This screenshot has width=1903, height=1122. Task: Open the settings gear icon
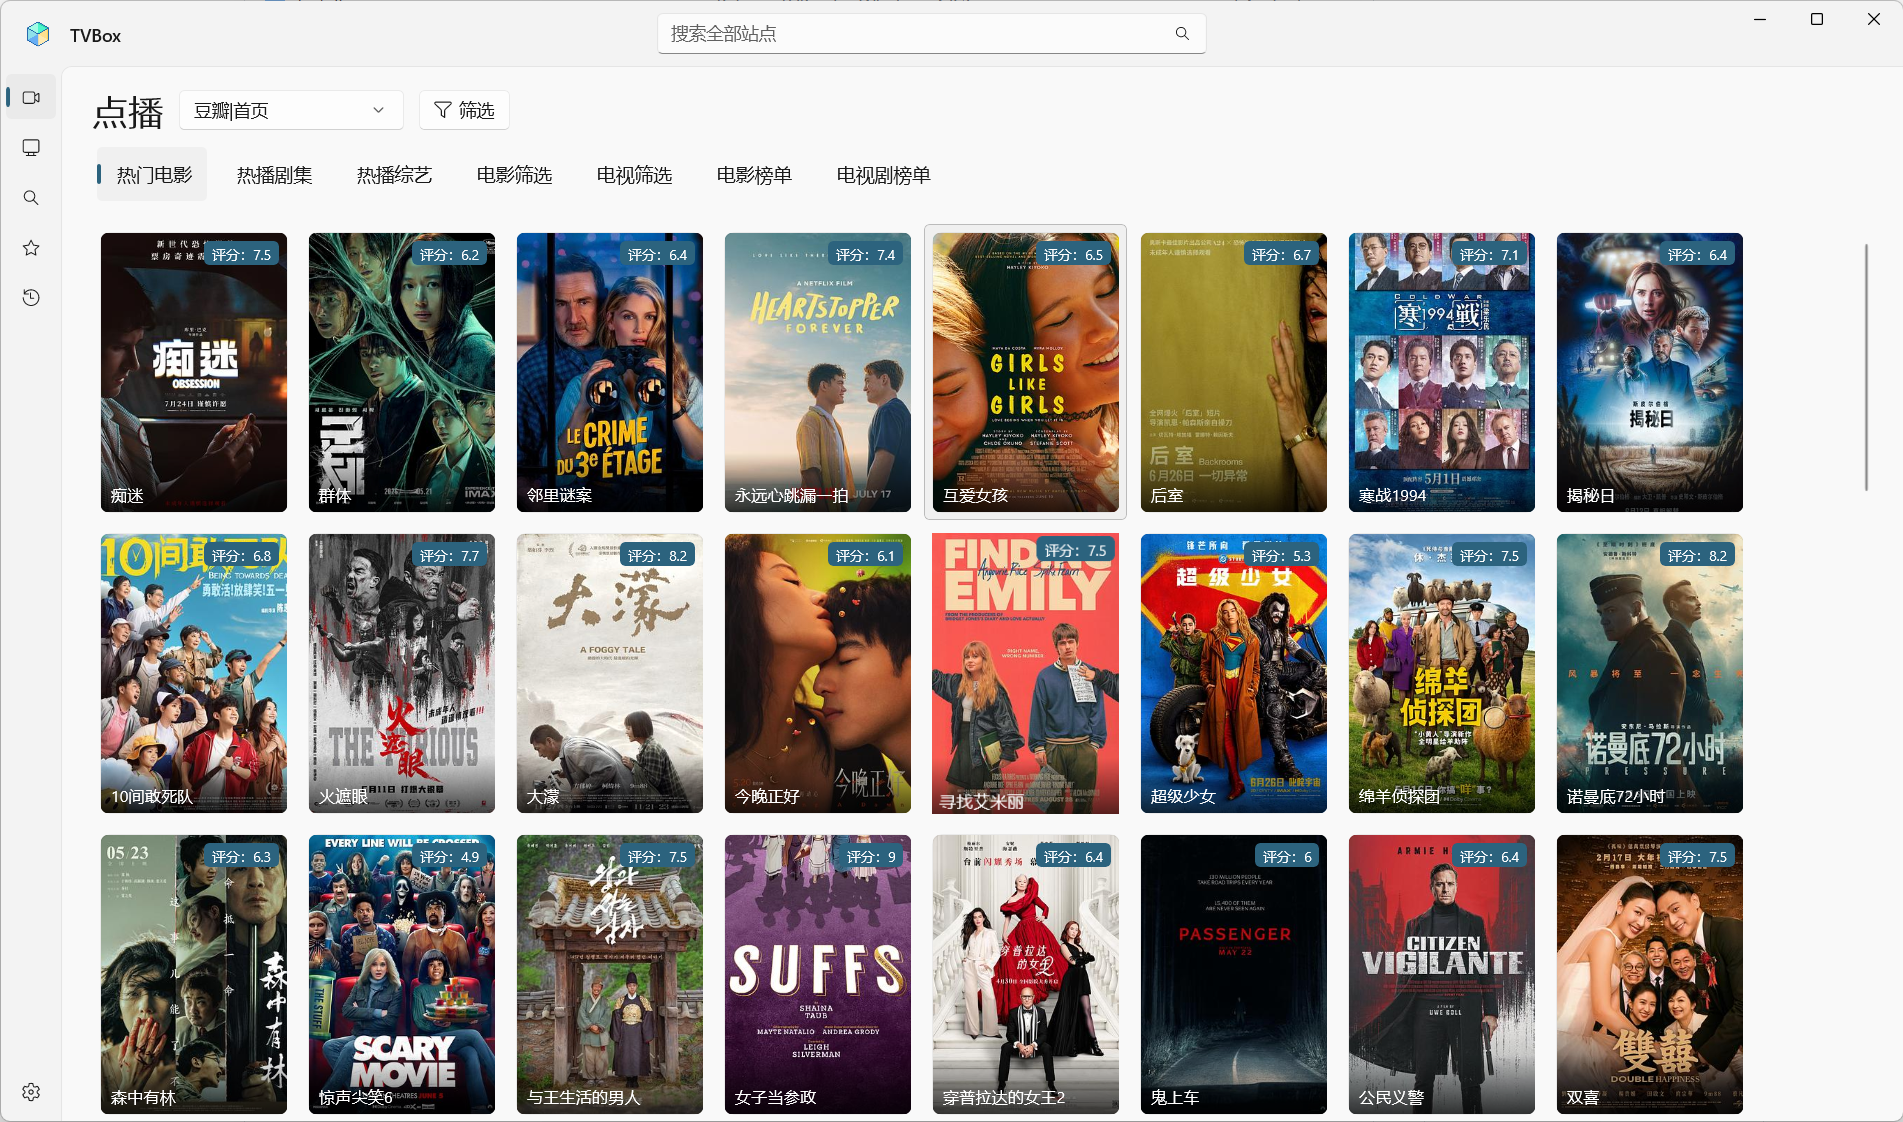tap(31, 1092)
